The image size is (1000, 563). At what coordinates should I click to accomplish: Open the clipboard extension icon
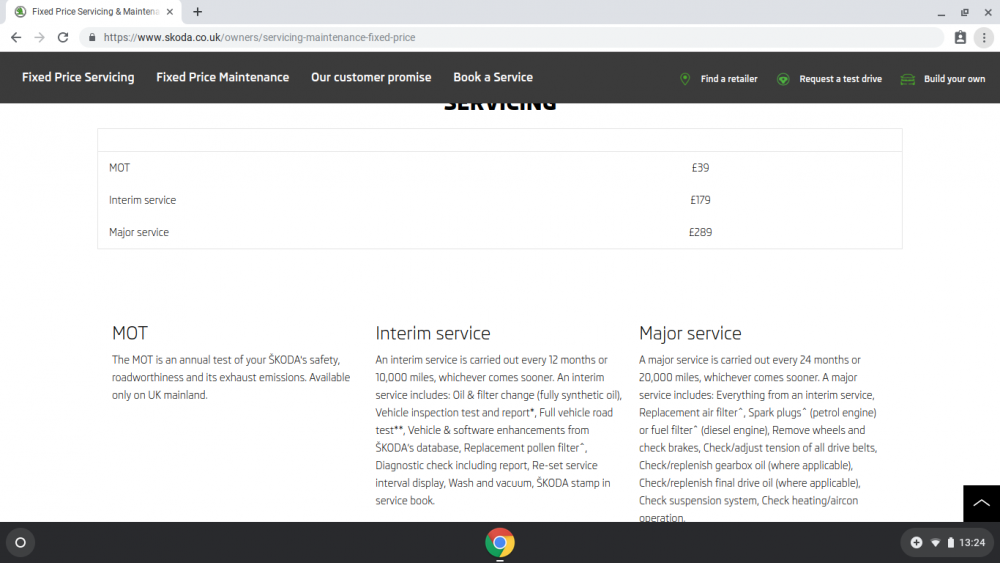click(x=960, y=38)
